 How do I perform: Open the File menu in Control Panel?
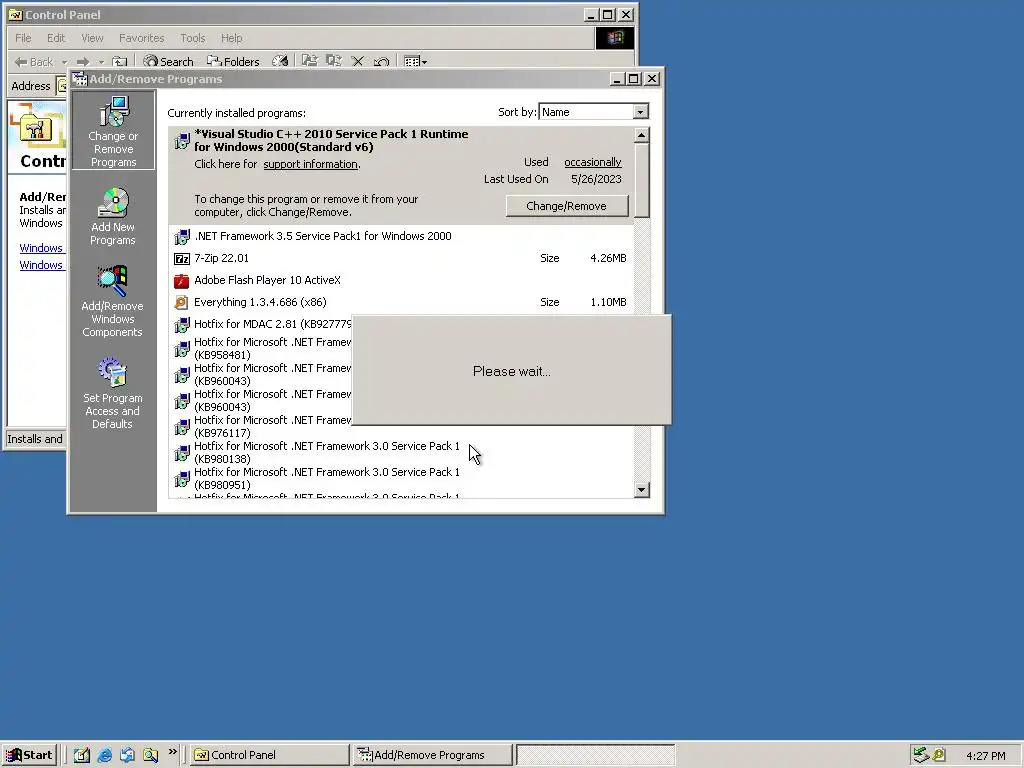point(23,38)
